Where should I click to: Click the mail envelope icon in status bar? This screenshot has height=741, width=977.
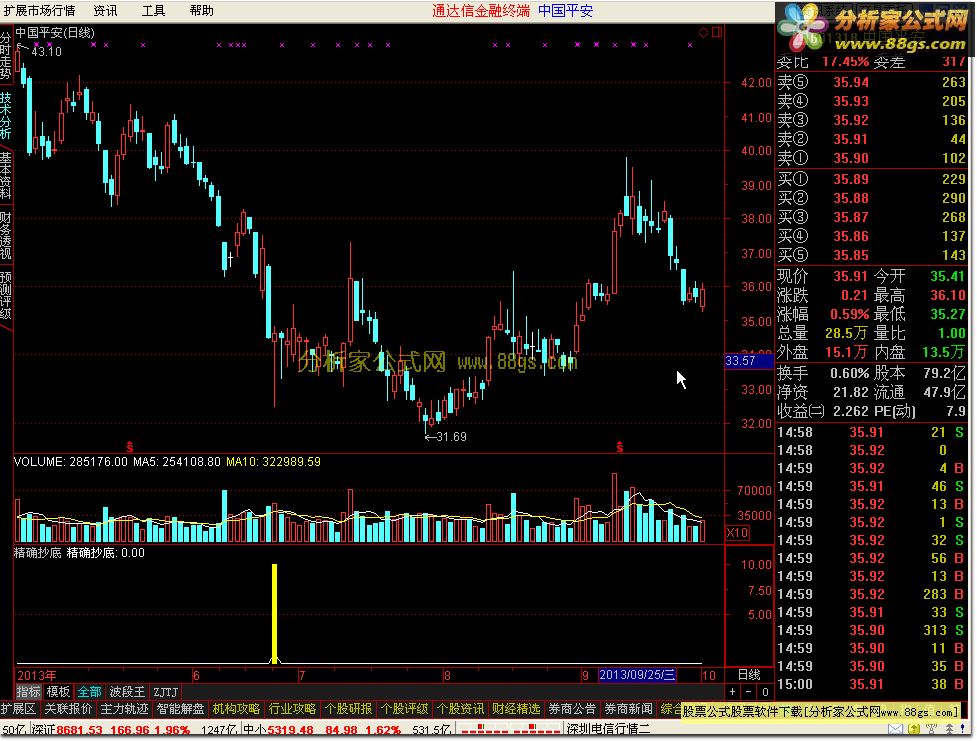[x=895, y=729]
